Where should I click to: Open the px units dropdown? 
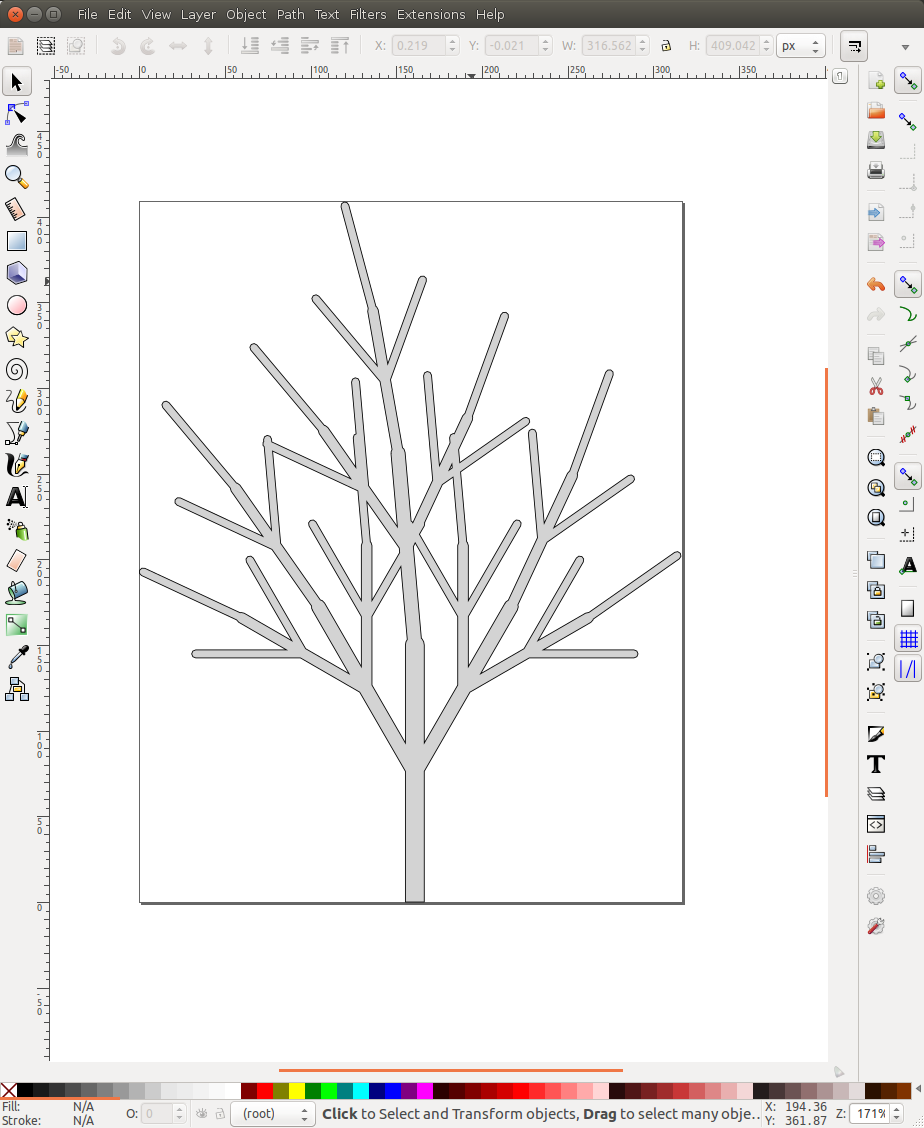(x=800, y=45)
